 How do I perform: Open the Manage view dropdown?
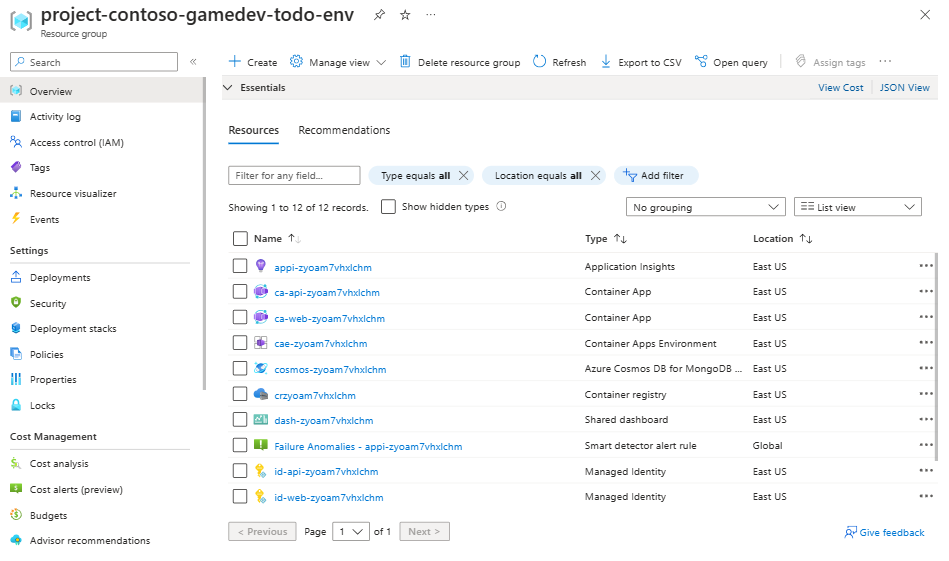(338, 62)
